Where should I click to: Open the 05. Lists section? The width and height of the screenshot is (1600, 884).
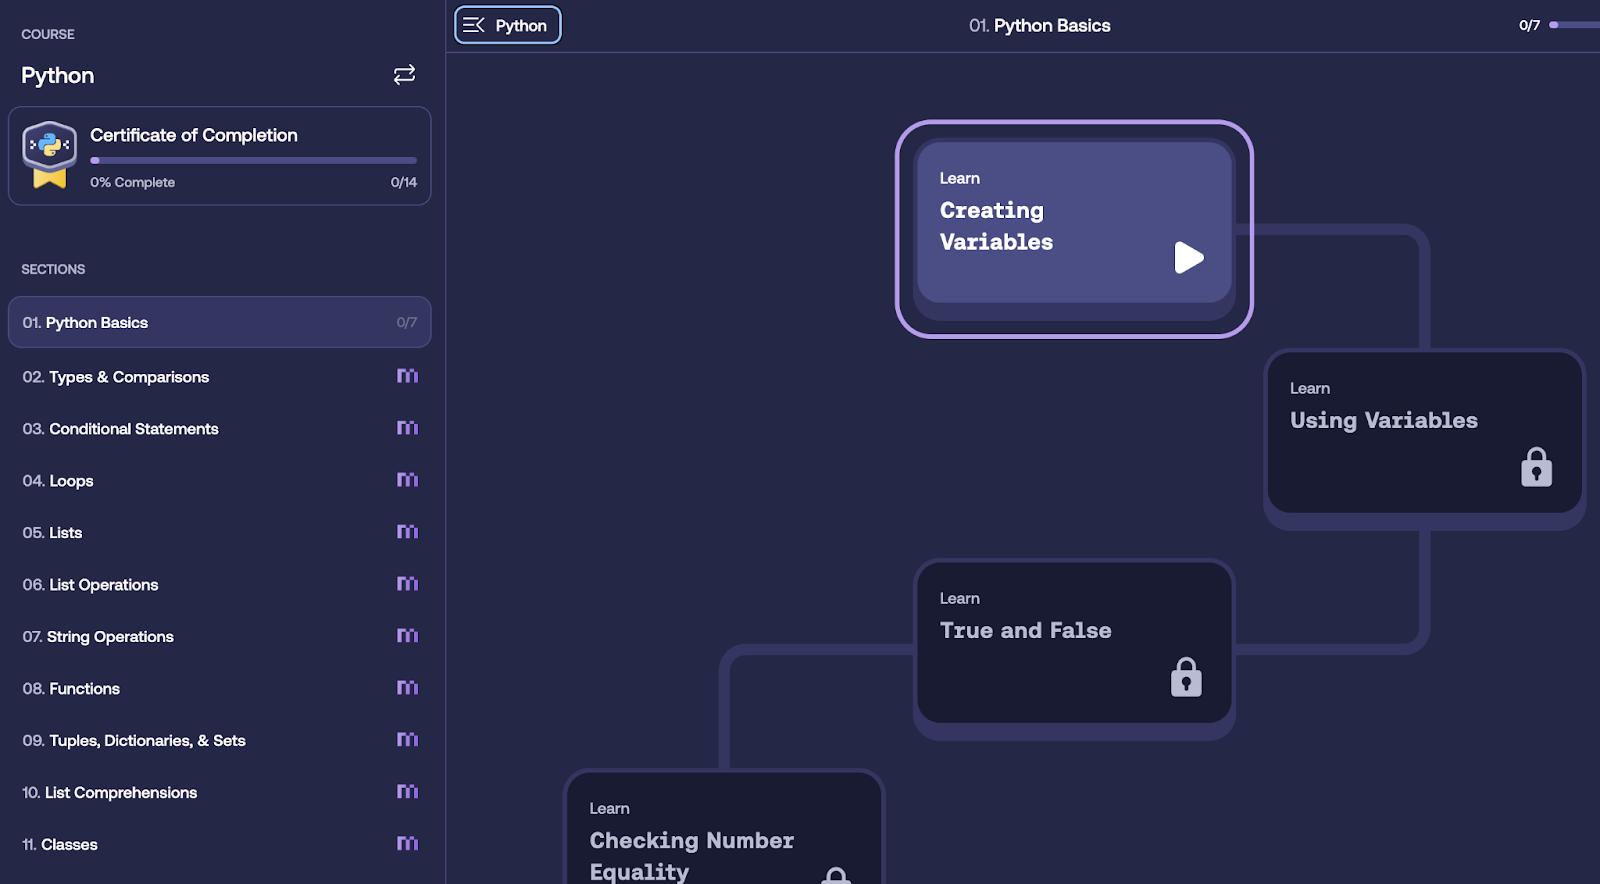point(220,533)
